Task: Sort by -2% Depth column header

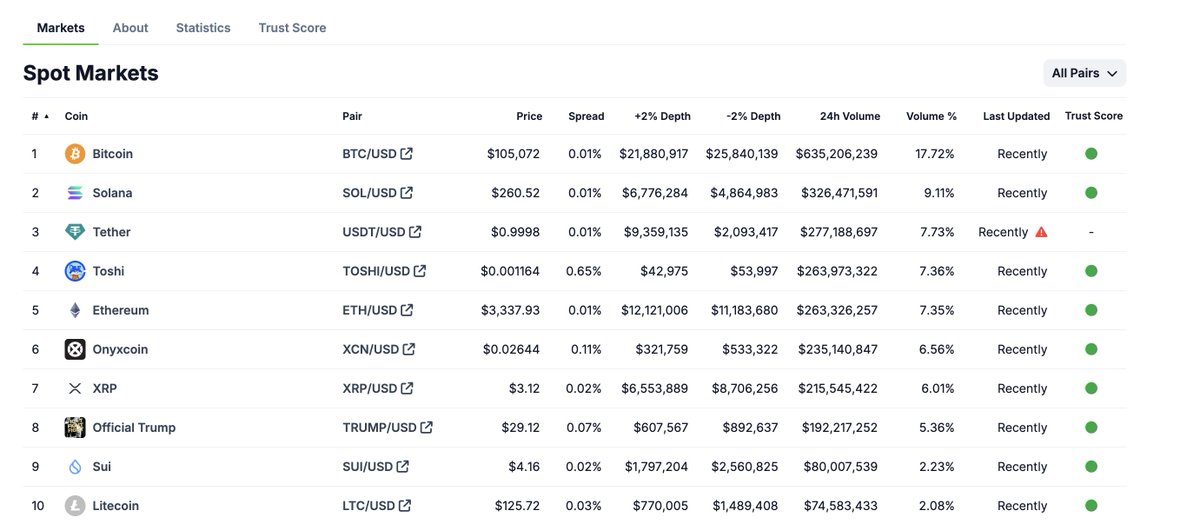Action: point(753,116)
